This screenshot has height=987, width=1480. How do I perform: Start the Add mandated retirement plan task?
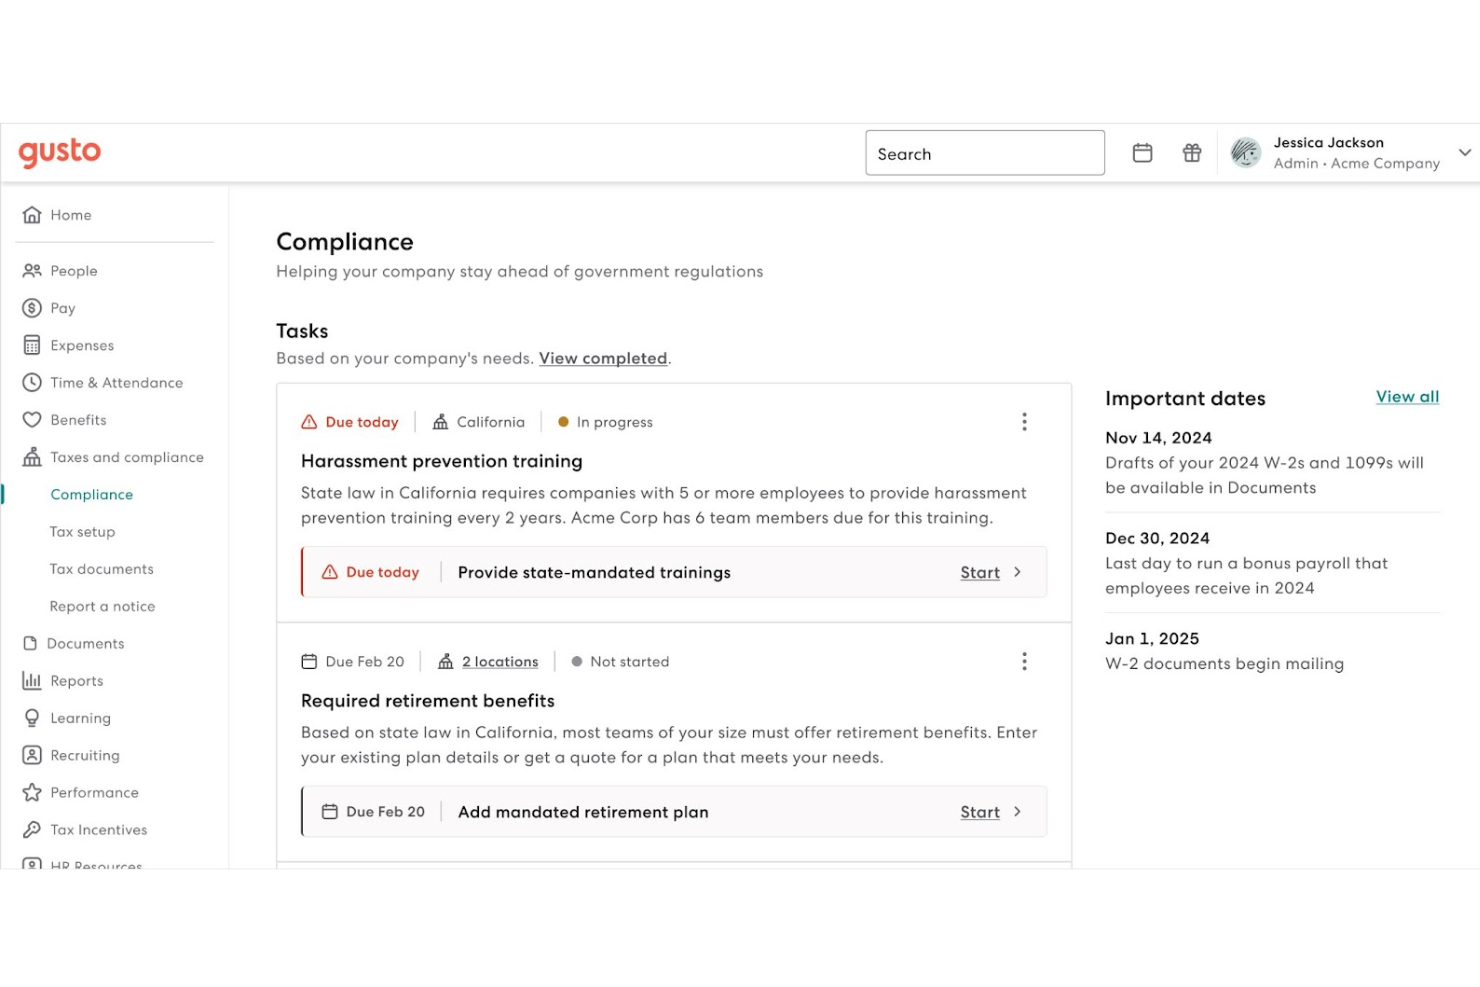click(979, 811)
